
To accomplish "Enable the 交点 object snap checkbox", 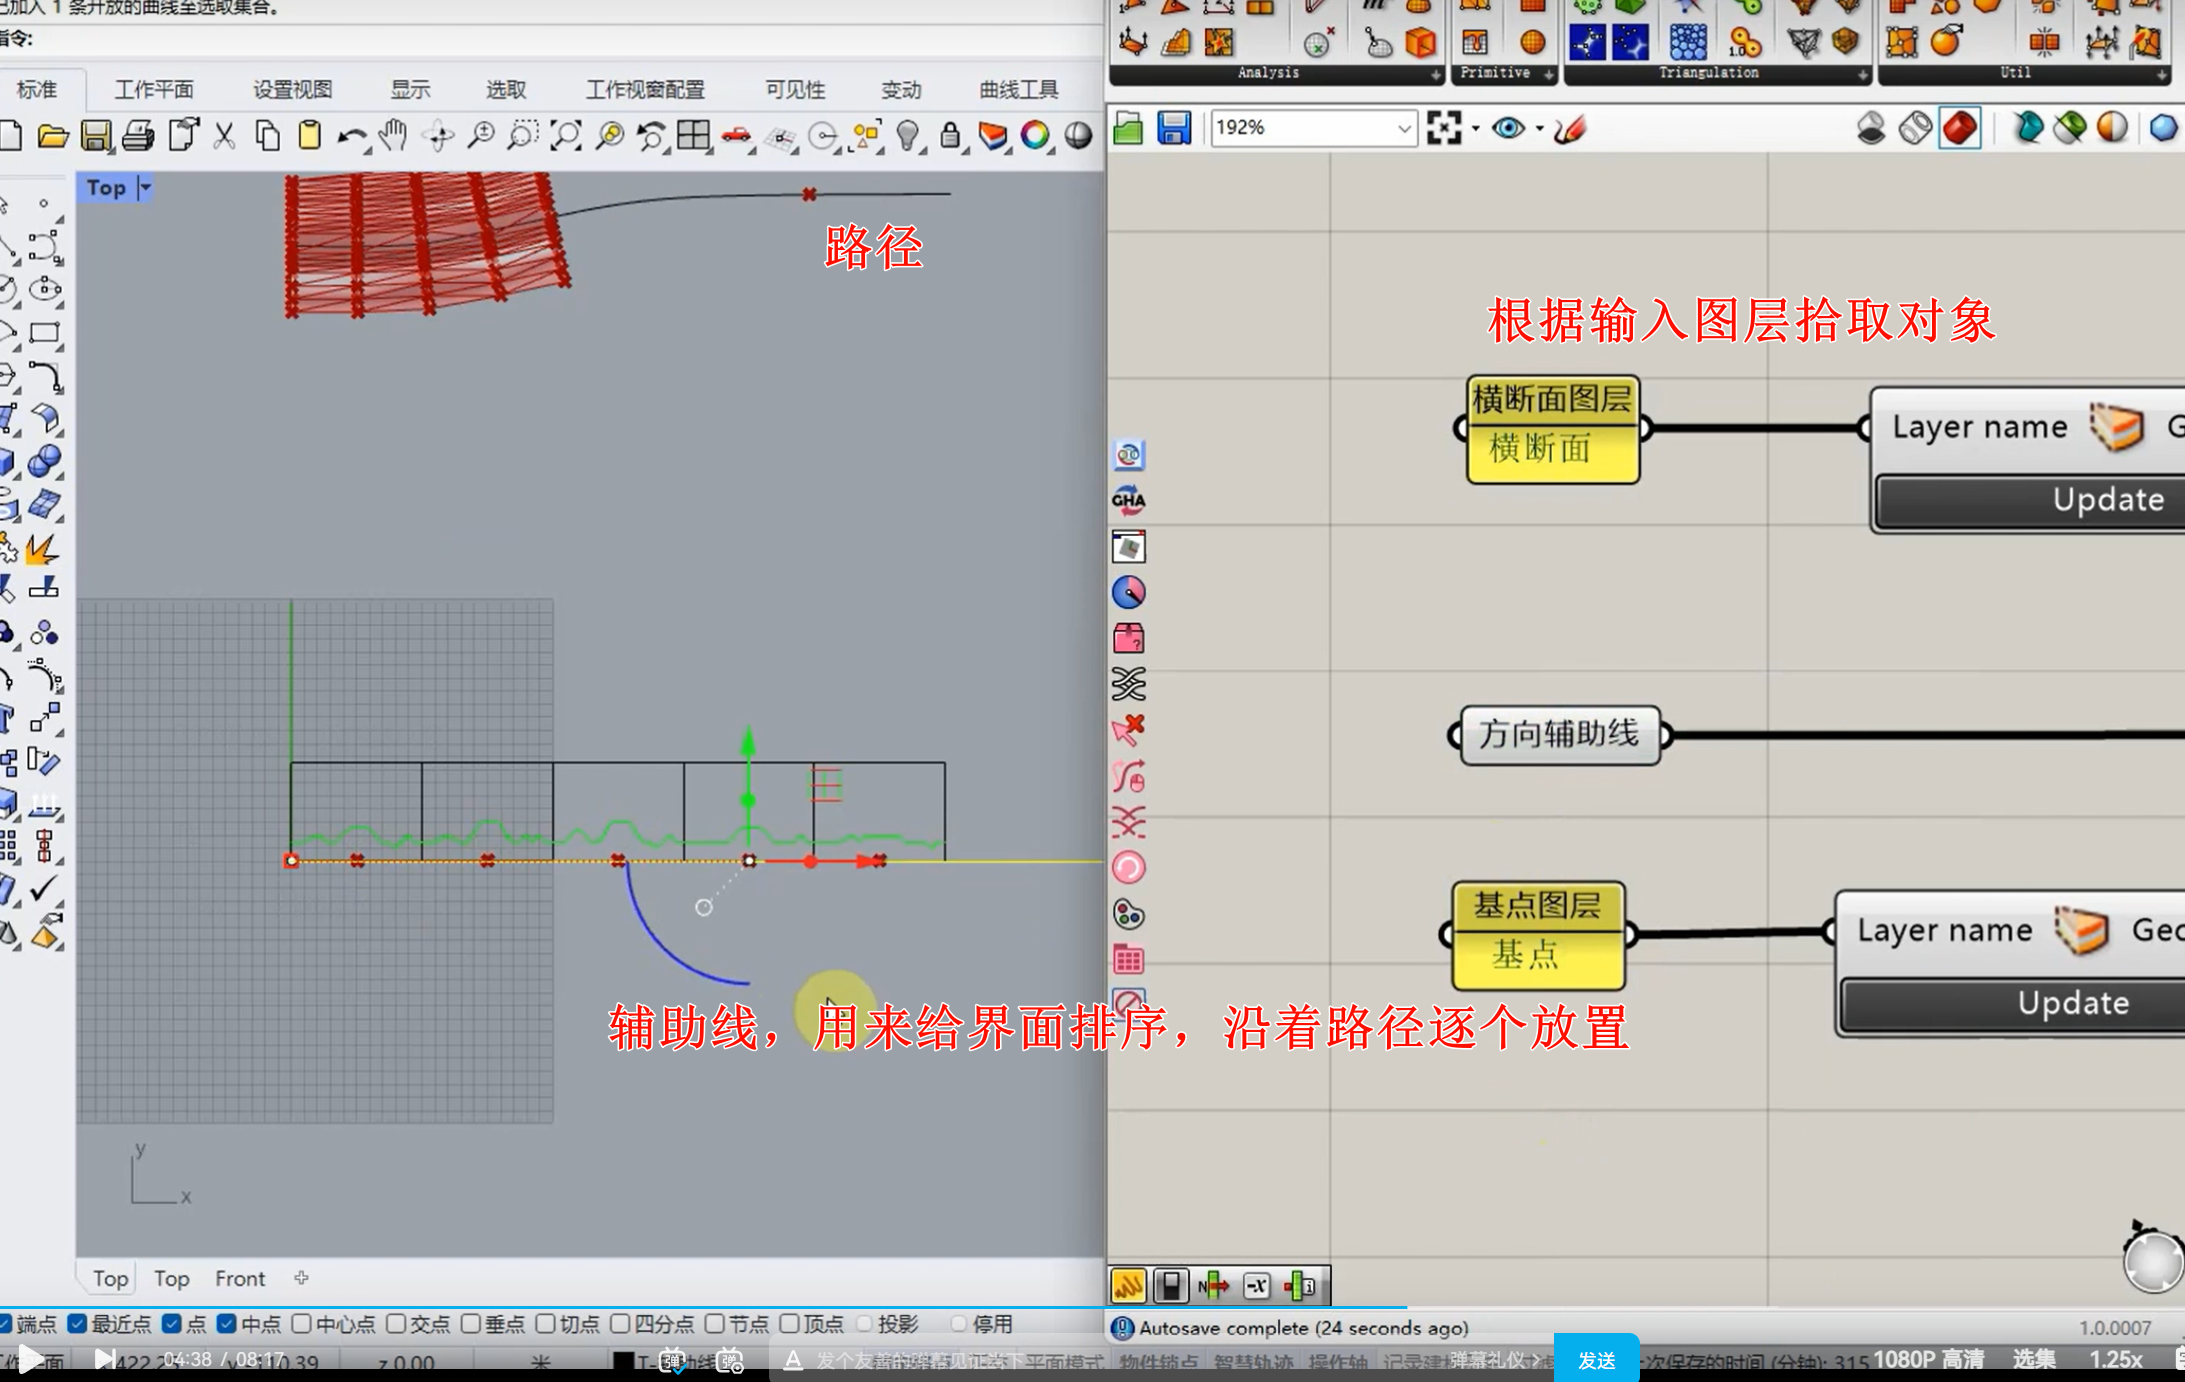I will (x=396, y=1324).
